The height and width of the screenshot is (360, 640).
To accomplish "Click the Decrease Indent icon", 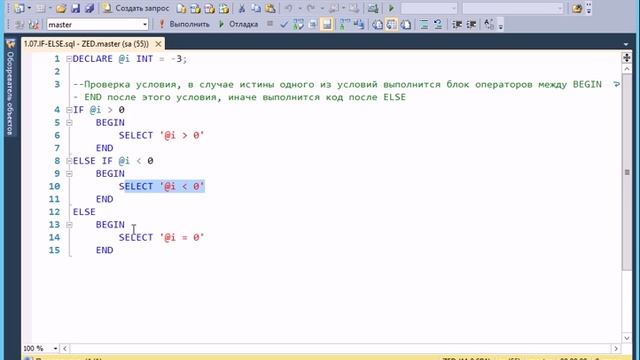I will tap(457, 25).
